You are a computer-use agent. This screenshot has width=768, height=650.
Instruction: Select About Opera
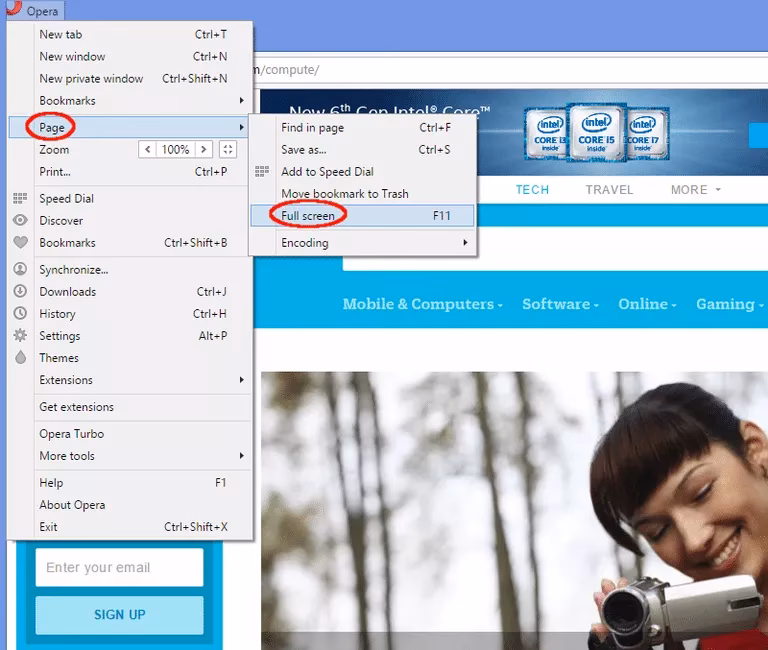[131, 505]
